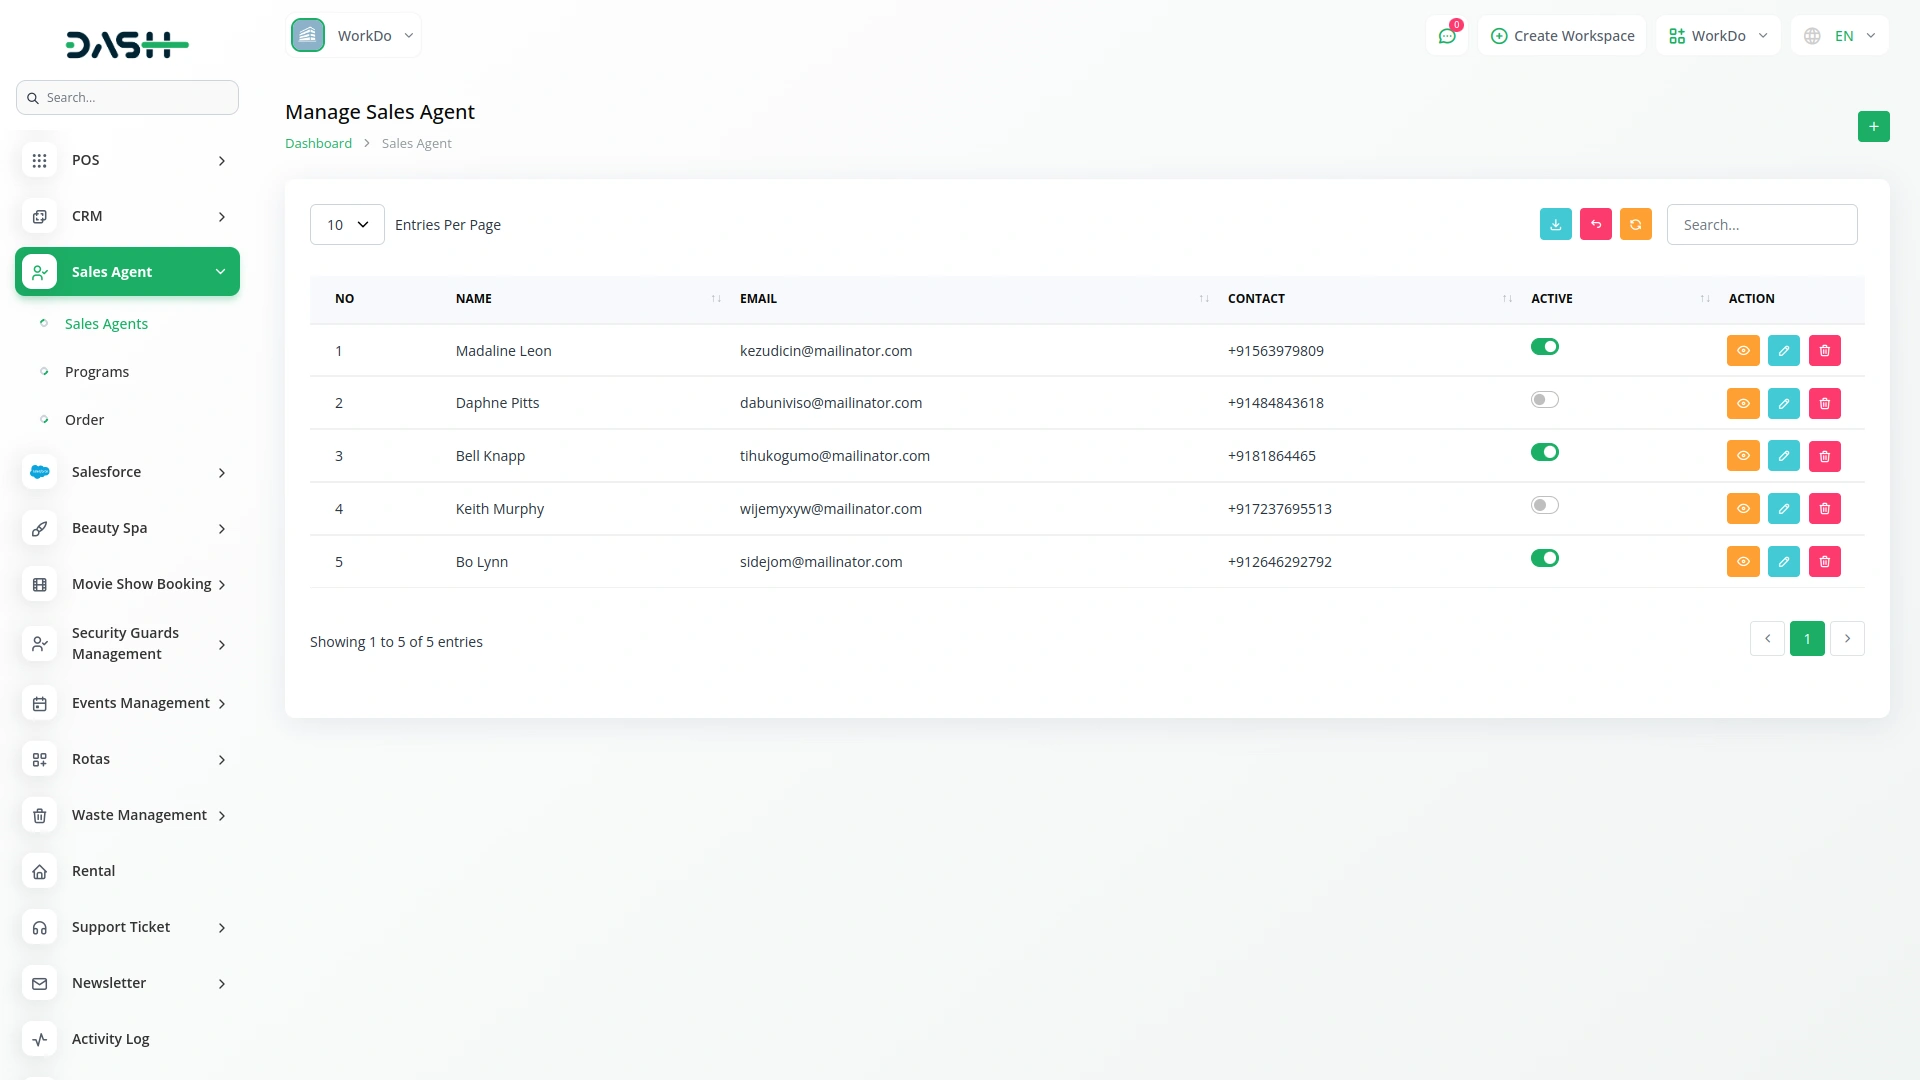Expand the CRM sidebar menu
The height and width of the screenshot is (1080, 1920).
(x=127, y=216)
